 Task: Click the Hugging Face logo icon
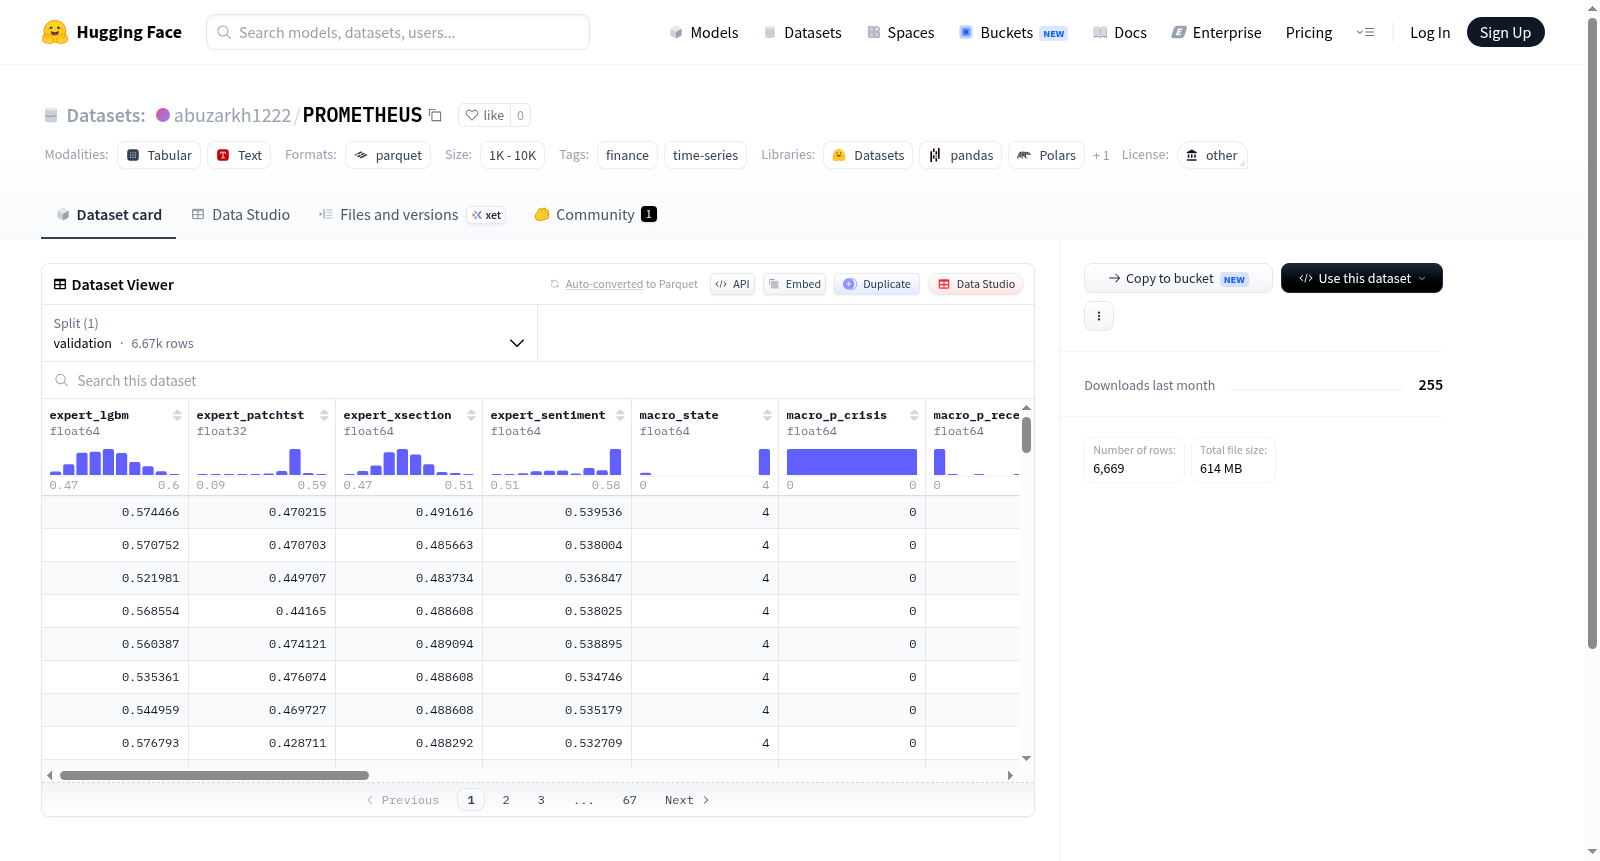pyautogui.click(x=55, y=32)
